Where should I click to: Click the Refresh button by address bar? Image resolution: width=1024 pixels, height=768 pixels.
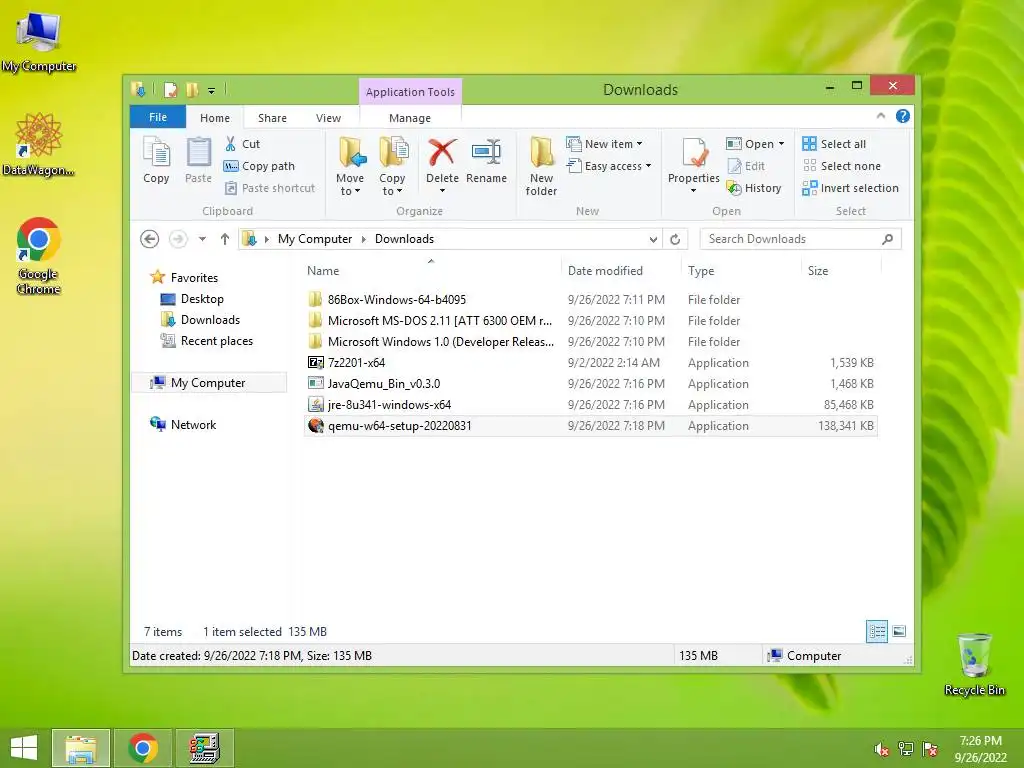675,239
